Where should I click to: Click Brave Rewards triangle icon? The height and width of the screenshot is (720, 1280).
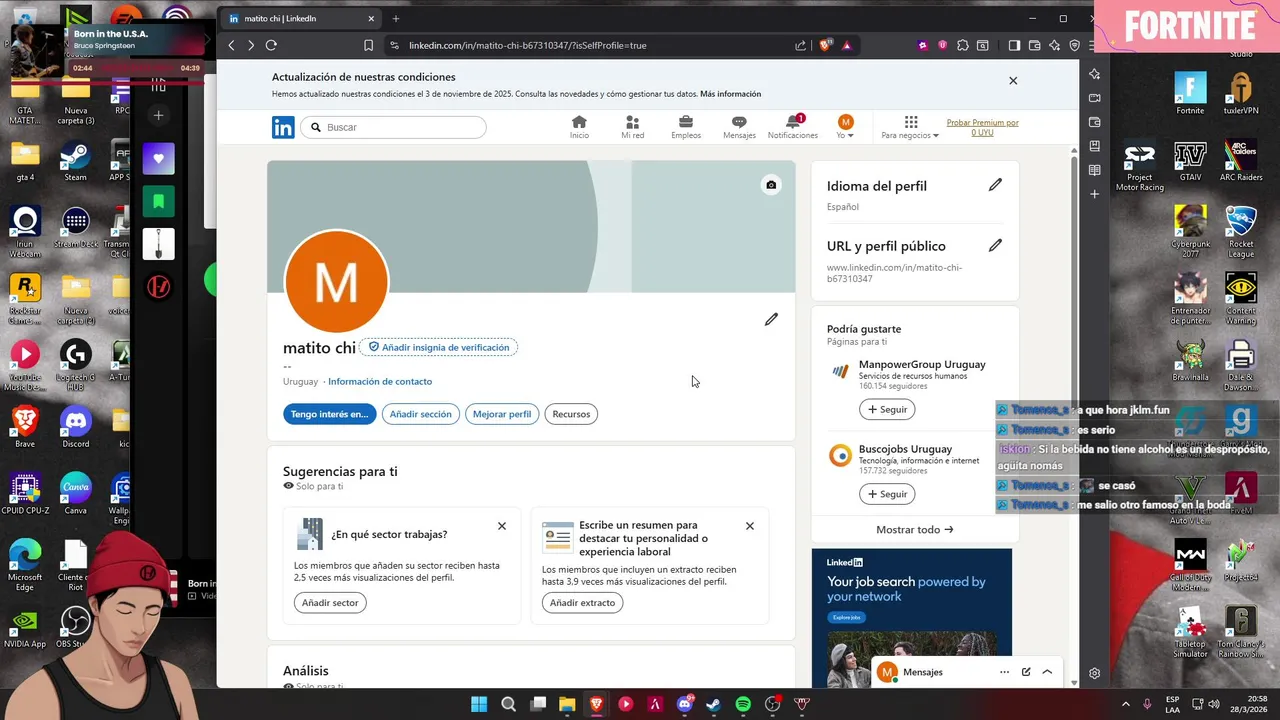pyautogui.click(x=847, y=45)
